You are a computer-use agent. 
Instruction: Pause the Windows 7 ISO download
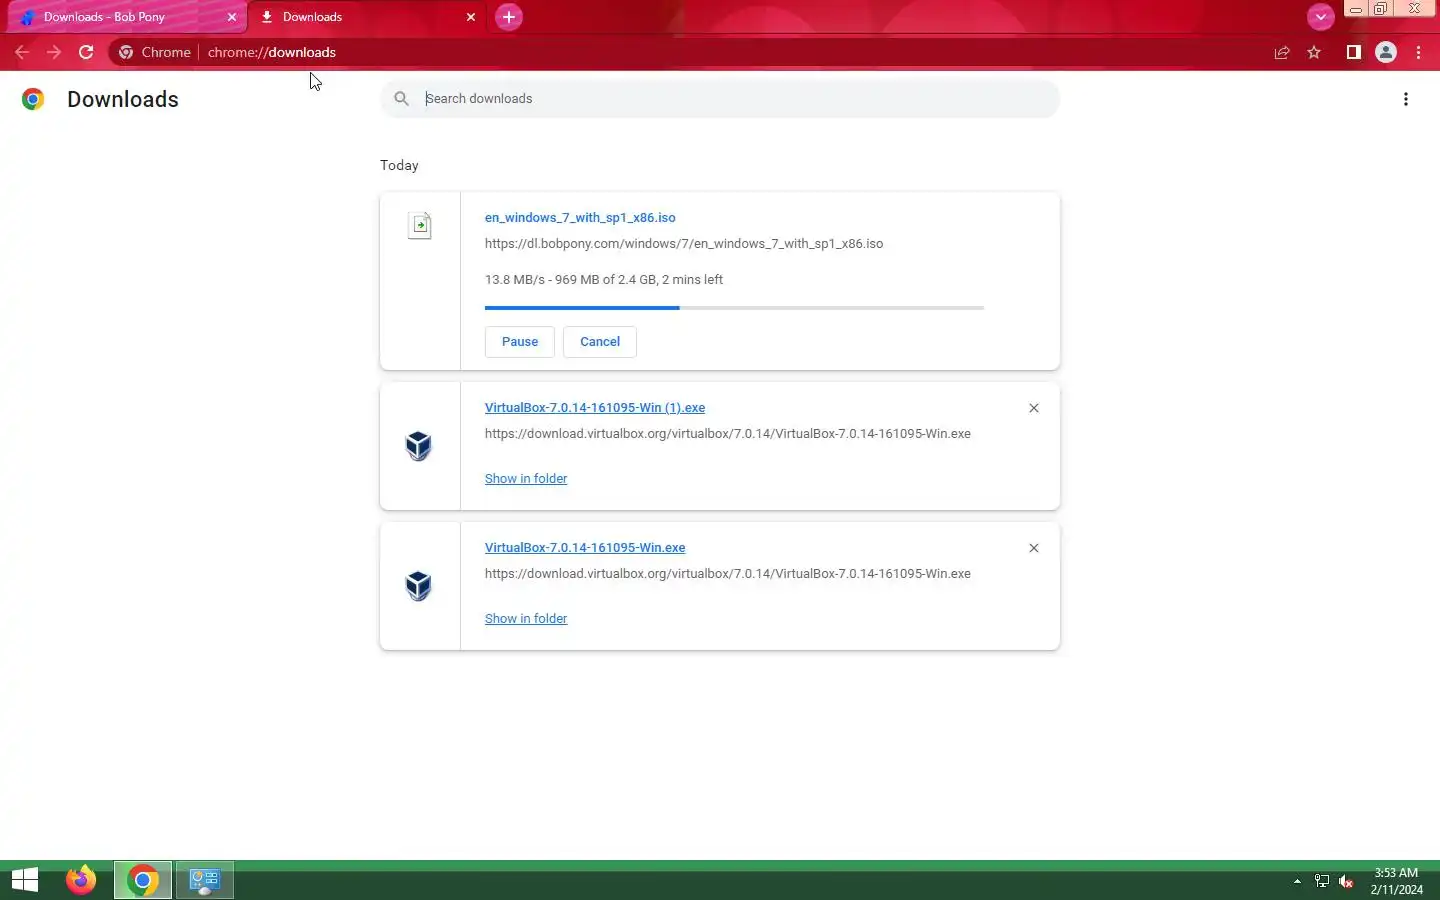520,341
